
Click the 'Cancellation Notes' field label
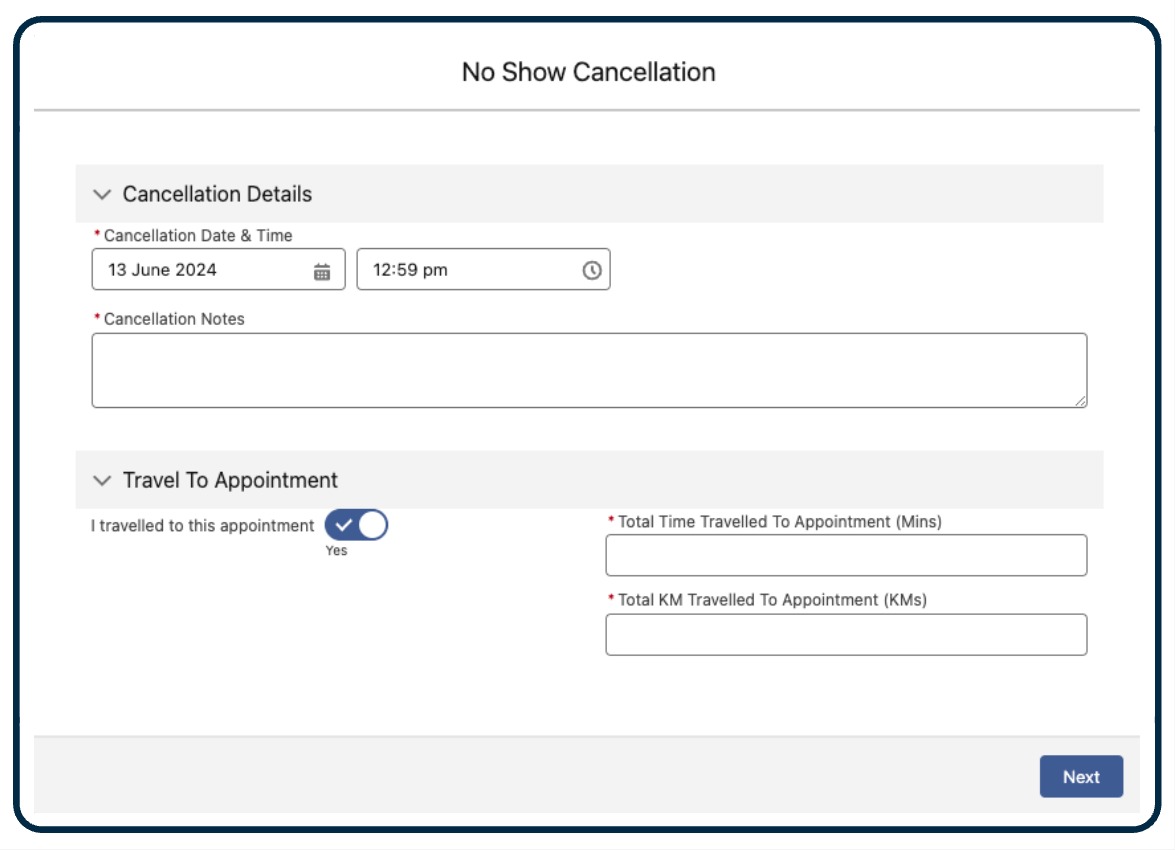tap(174, 319)
